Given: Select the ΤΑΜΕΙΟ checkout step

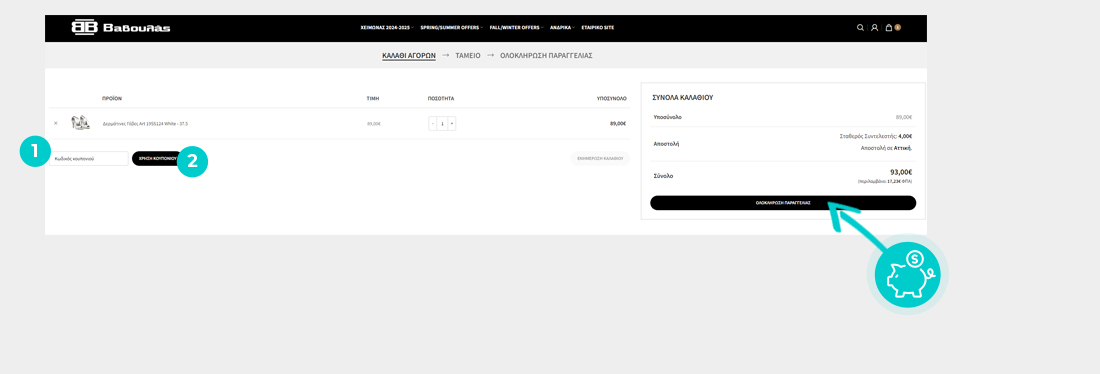Looking at the screenshot, I should tap(468, 55).
